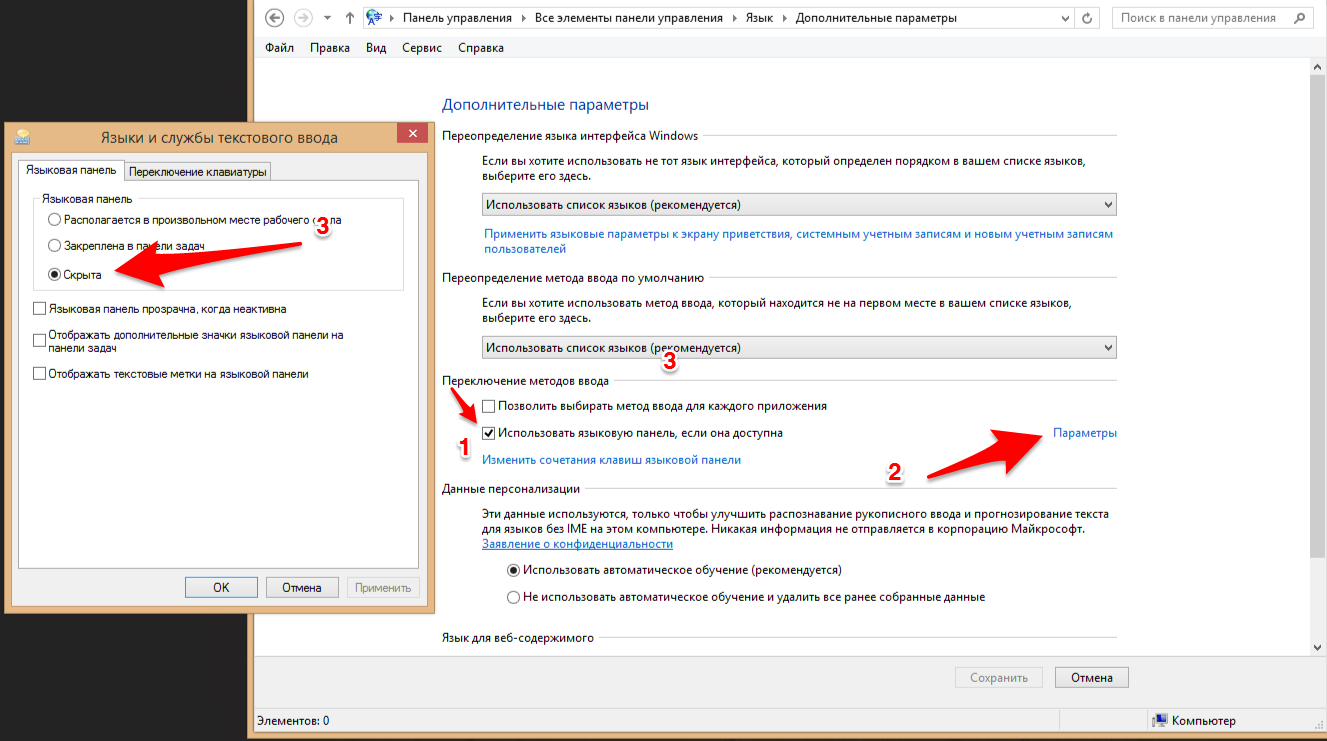Image resolution: width=1327 pixels, height=741 pixels.
Task: Expand the address bar history dropdown
Action: (x=1065, y=18)
